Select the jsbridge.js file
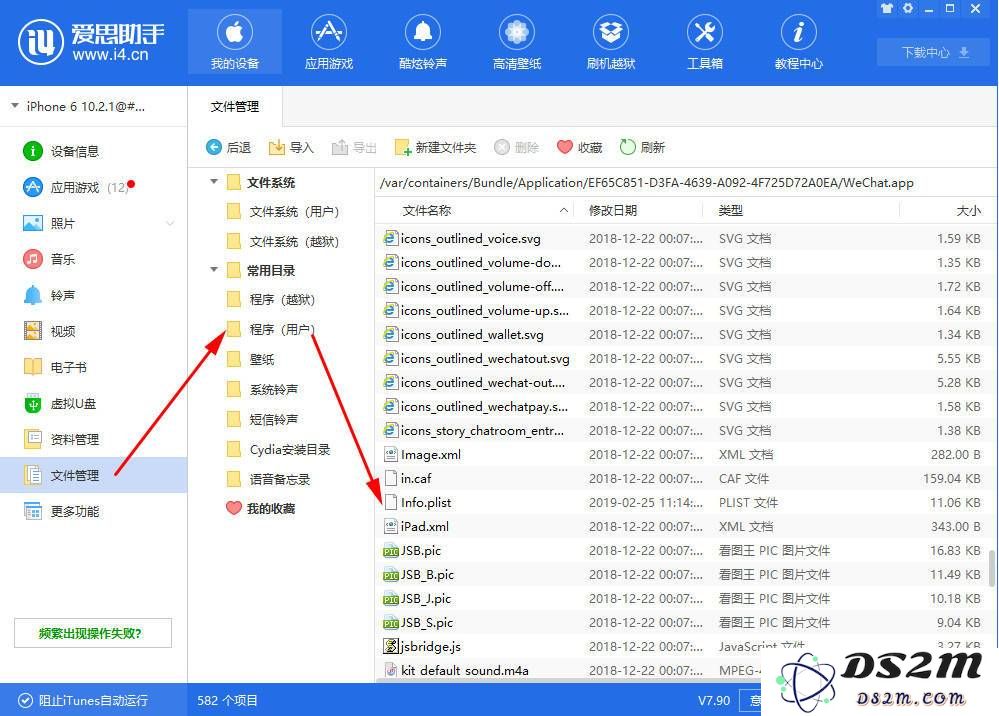 tap(682, 647)
